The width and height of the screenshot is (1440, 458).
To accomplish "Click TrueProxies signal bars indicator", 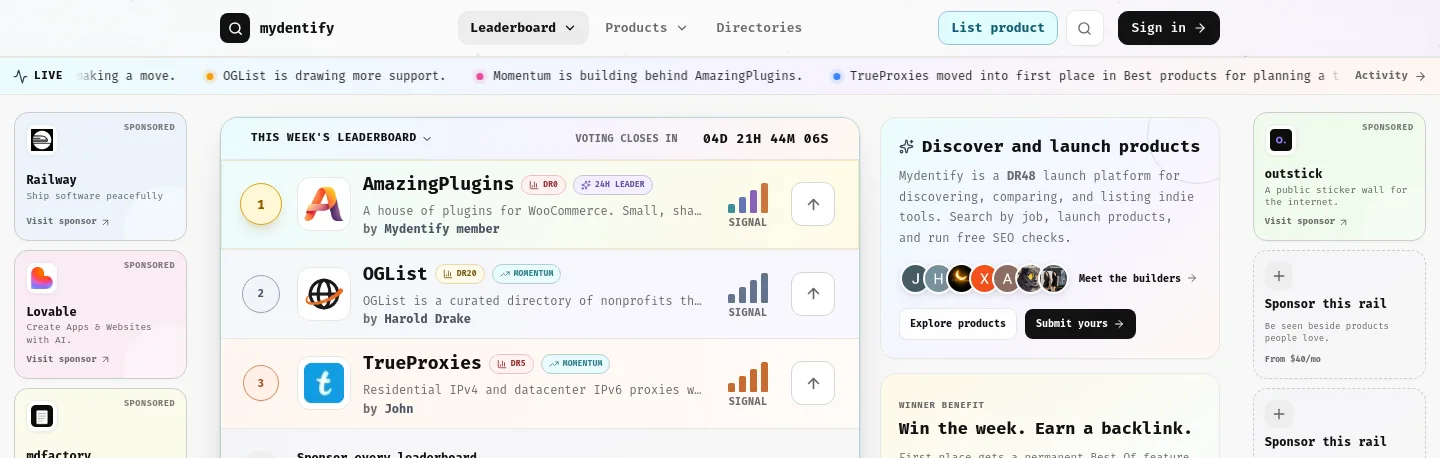I will point(748,377).
